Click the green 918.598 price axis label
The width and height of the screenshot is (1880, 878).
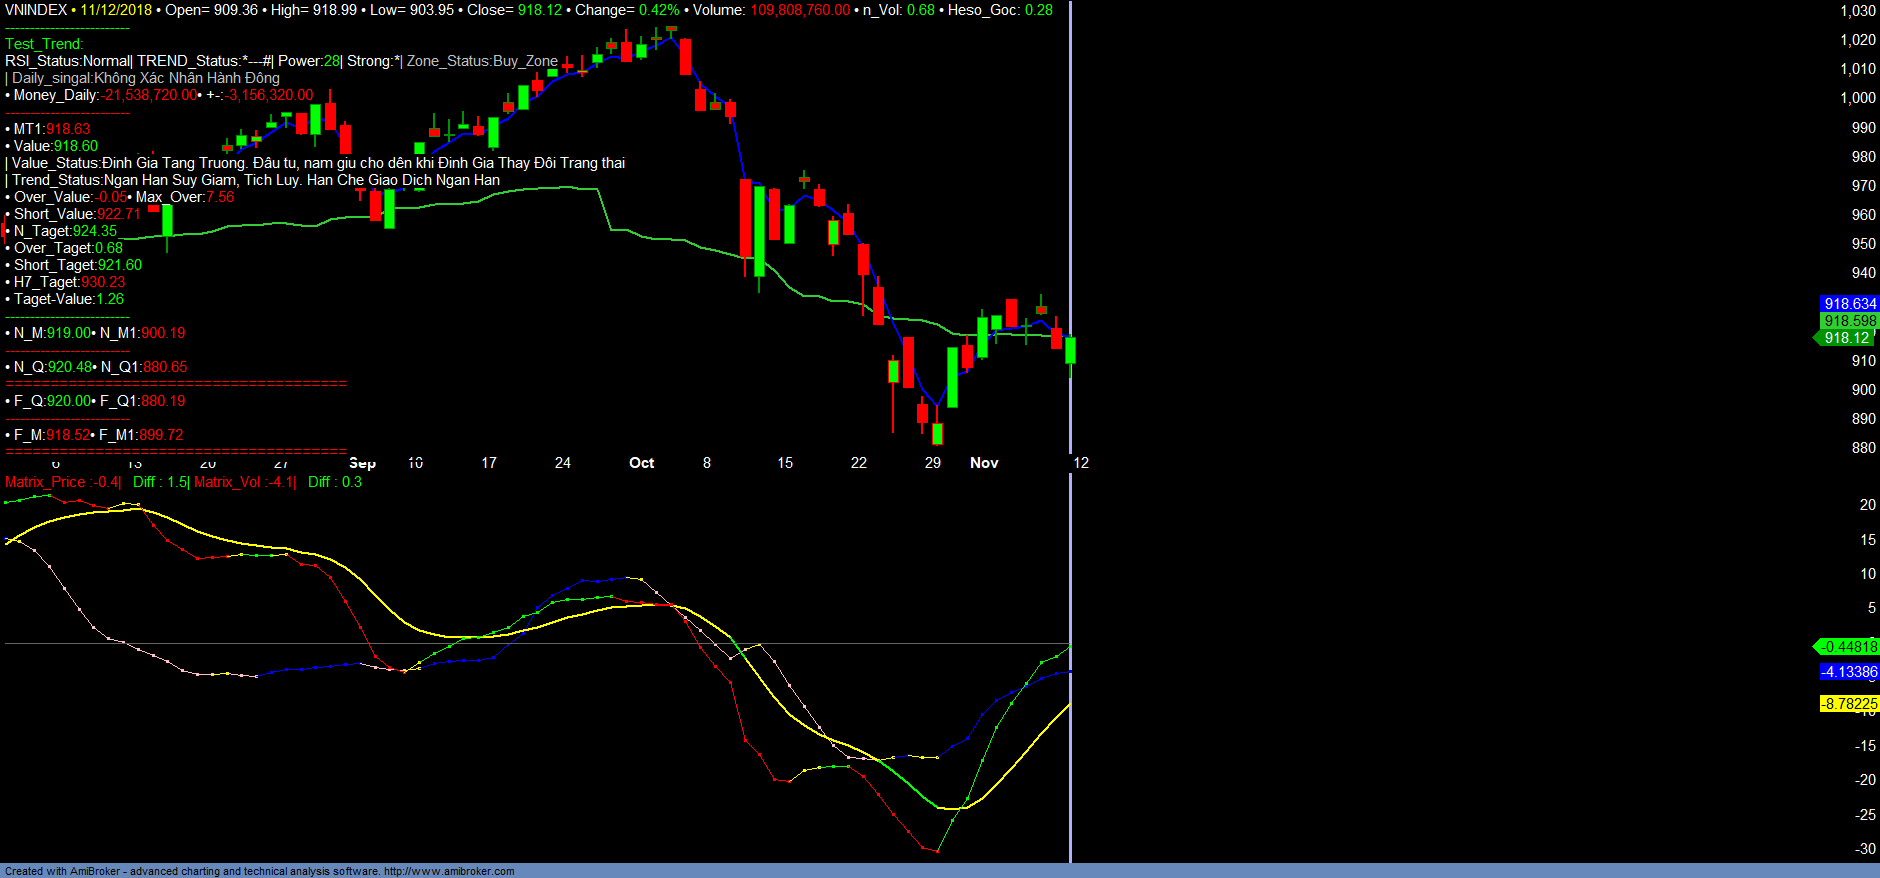pos(1849,321)
